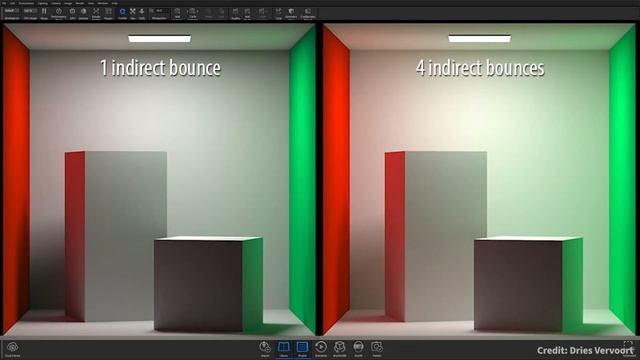The width and height of the screenshot is (640, 360).
Task: Open the Geometry View icon
Action: click(x=291, y=11)
